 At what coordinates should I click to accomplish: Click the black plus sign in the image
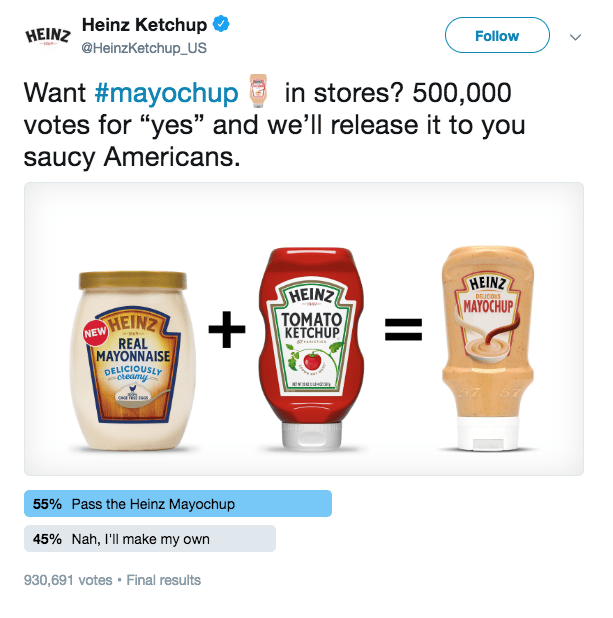click(226, 330)
